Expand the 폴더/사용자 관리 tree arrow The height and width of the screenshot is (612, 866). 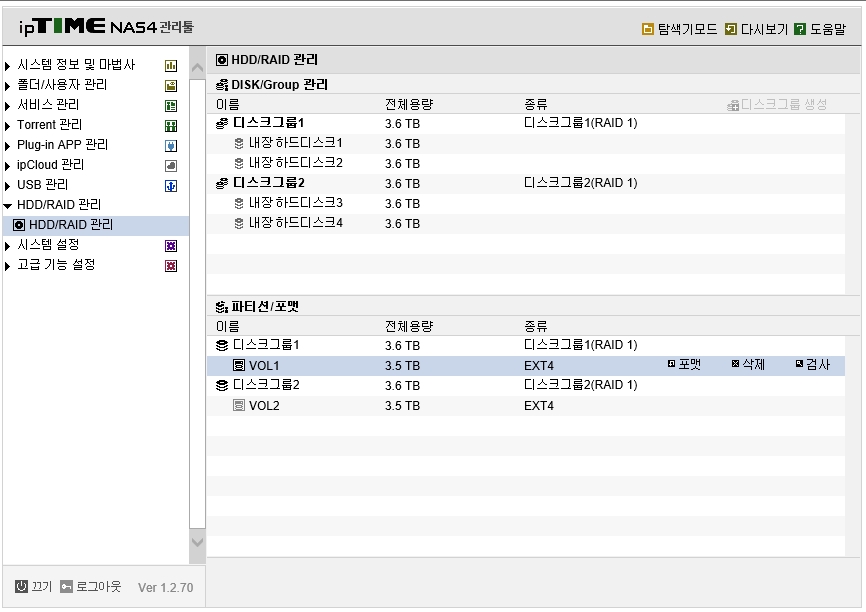pyautogui.click(x=7, y=86)
